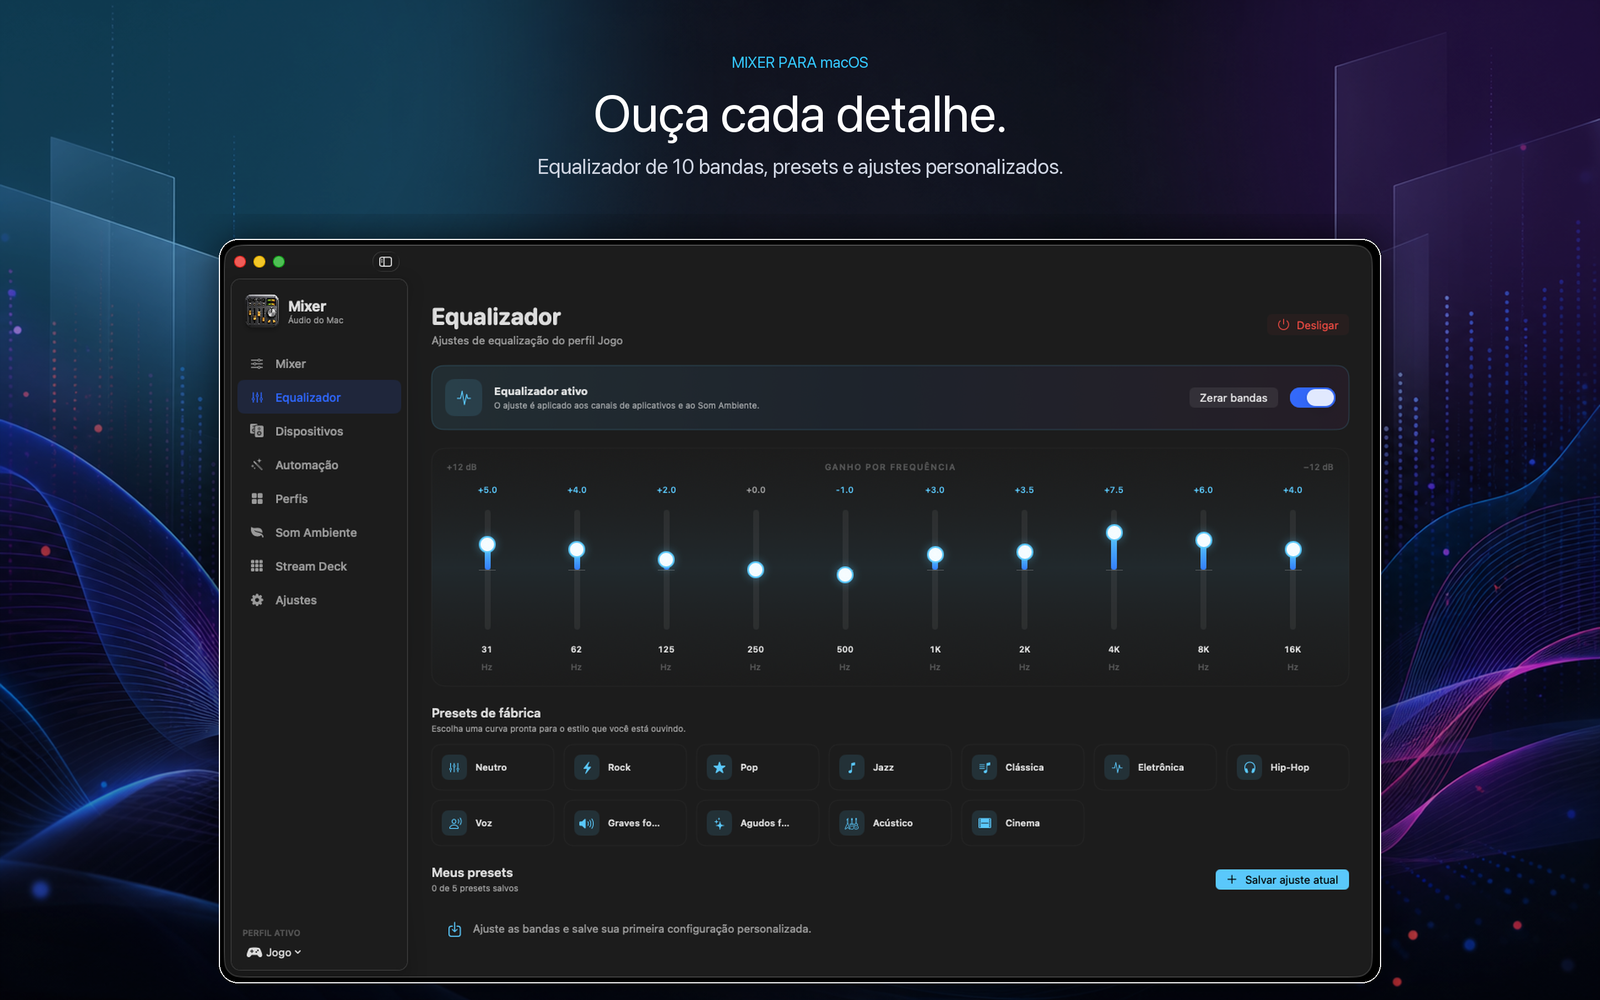Screen dimensions: 1600x1000
Task: Click the Stream Deck grid icon
Action: click(257, 566)
